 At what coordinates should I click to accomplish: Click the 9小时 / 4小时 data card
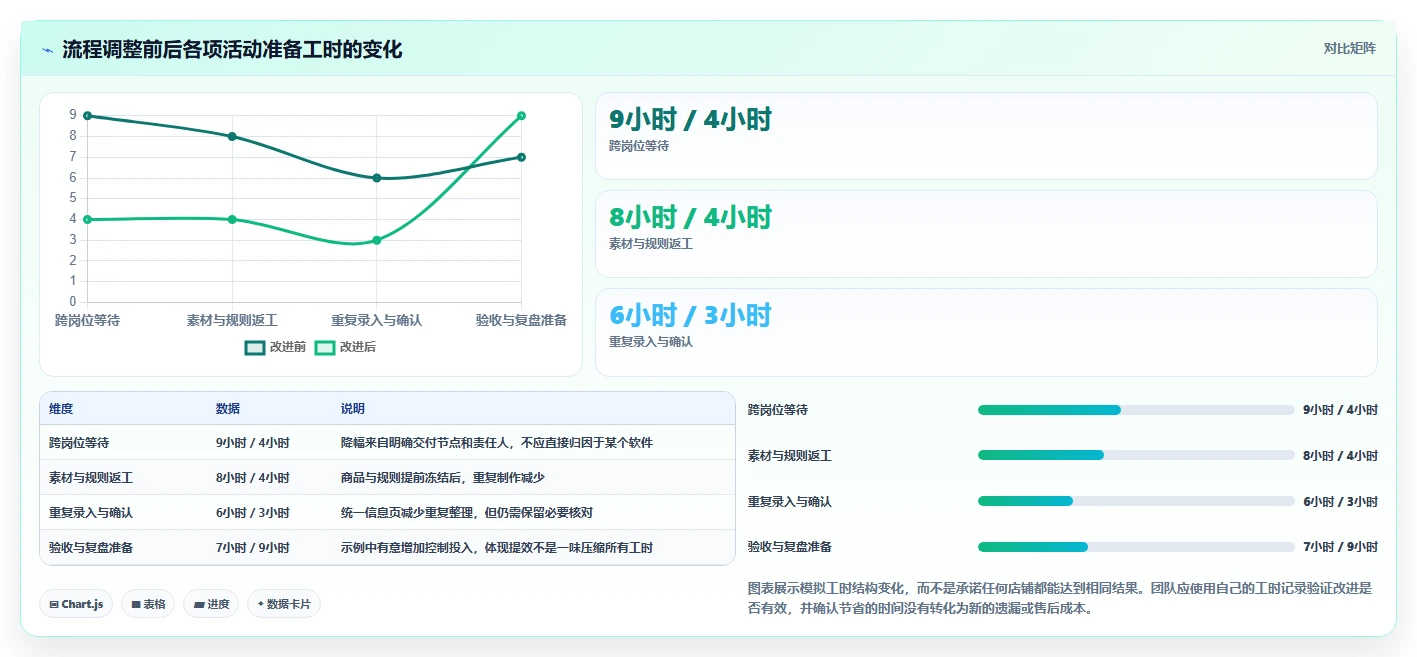click(986, 136)
